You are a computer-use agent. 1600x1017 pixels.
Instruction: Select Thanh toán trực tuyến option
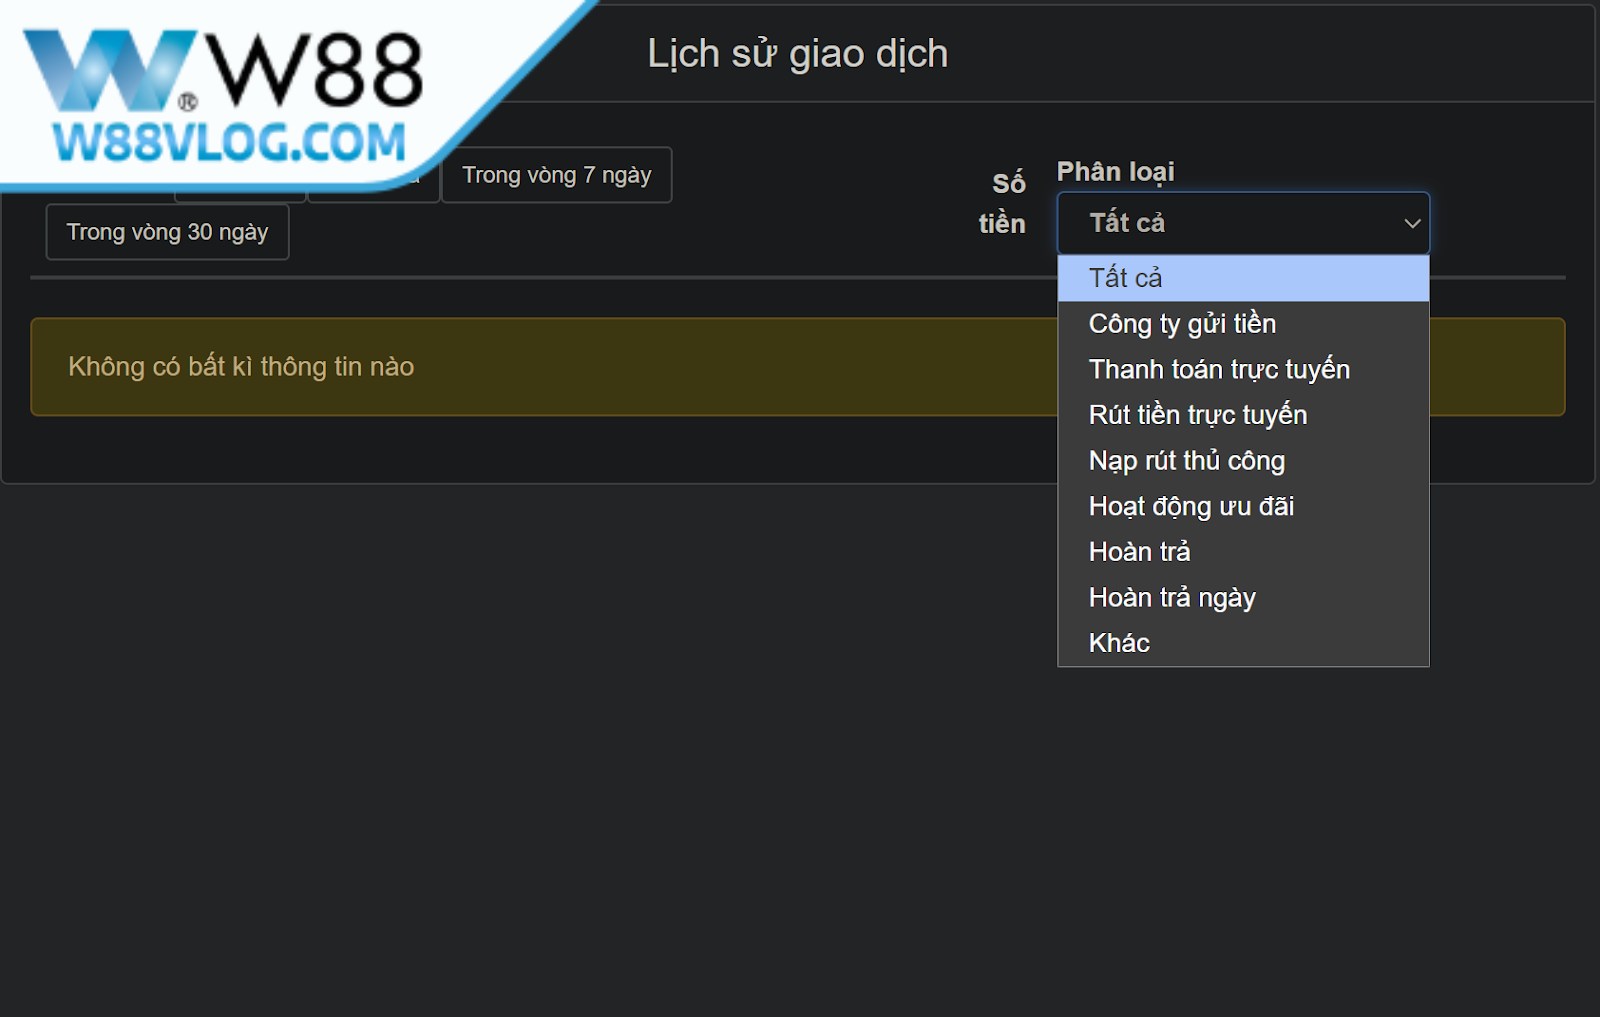pos(1243,369)
